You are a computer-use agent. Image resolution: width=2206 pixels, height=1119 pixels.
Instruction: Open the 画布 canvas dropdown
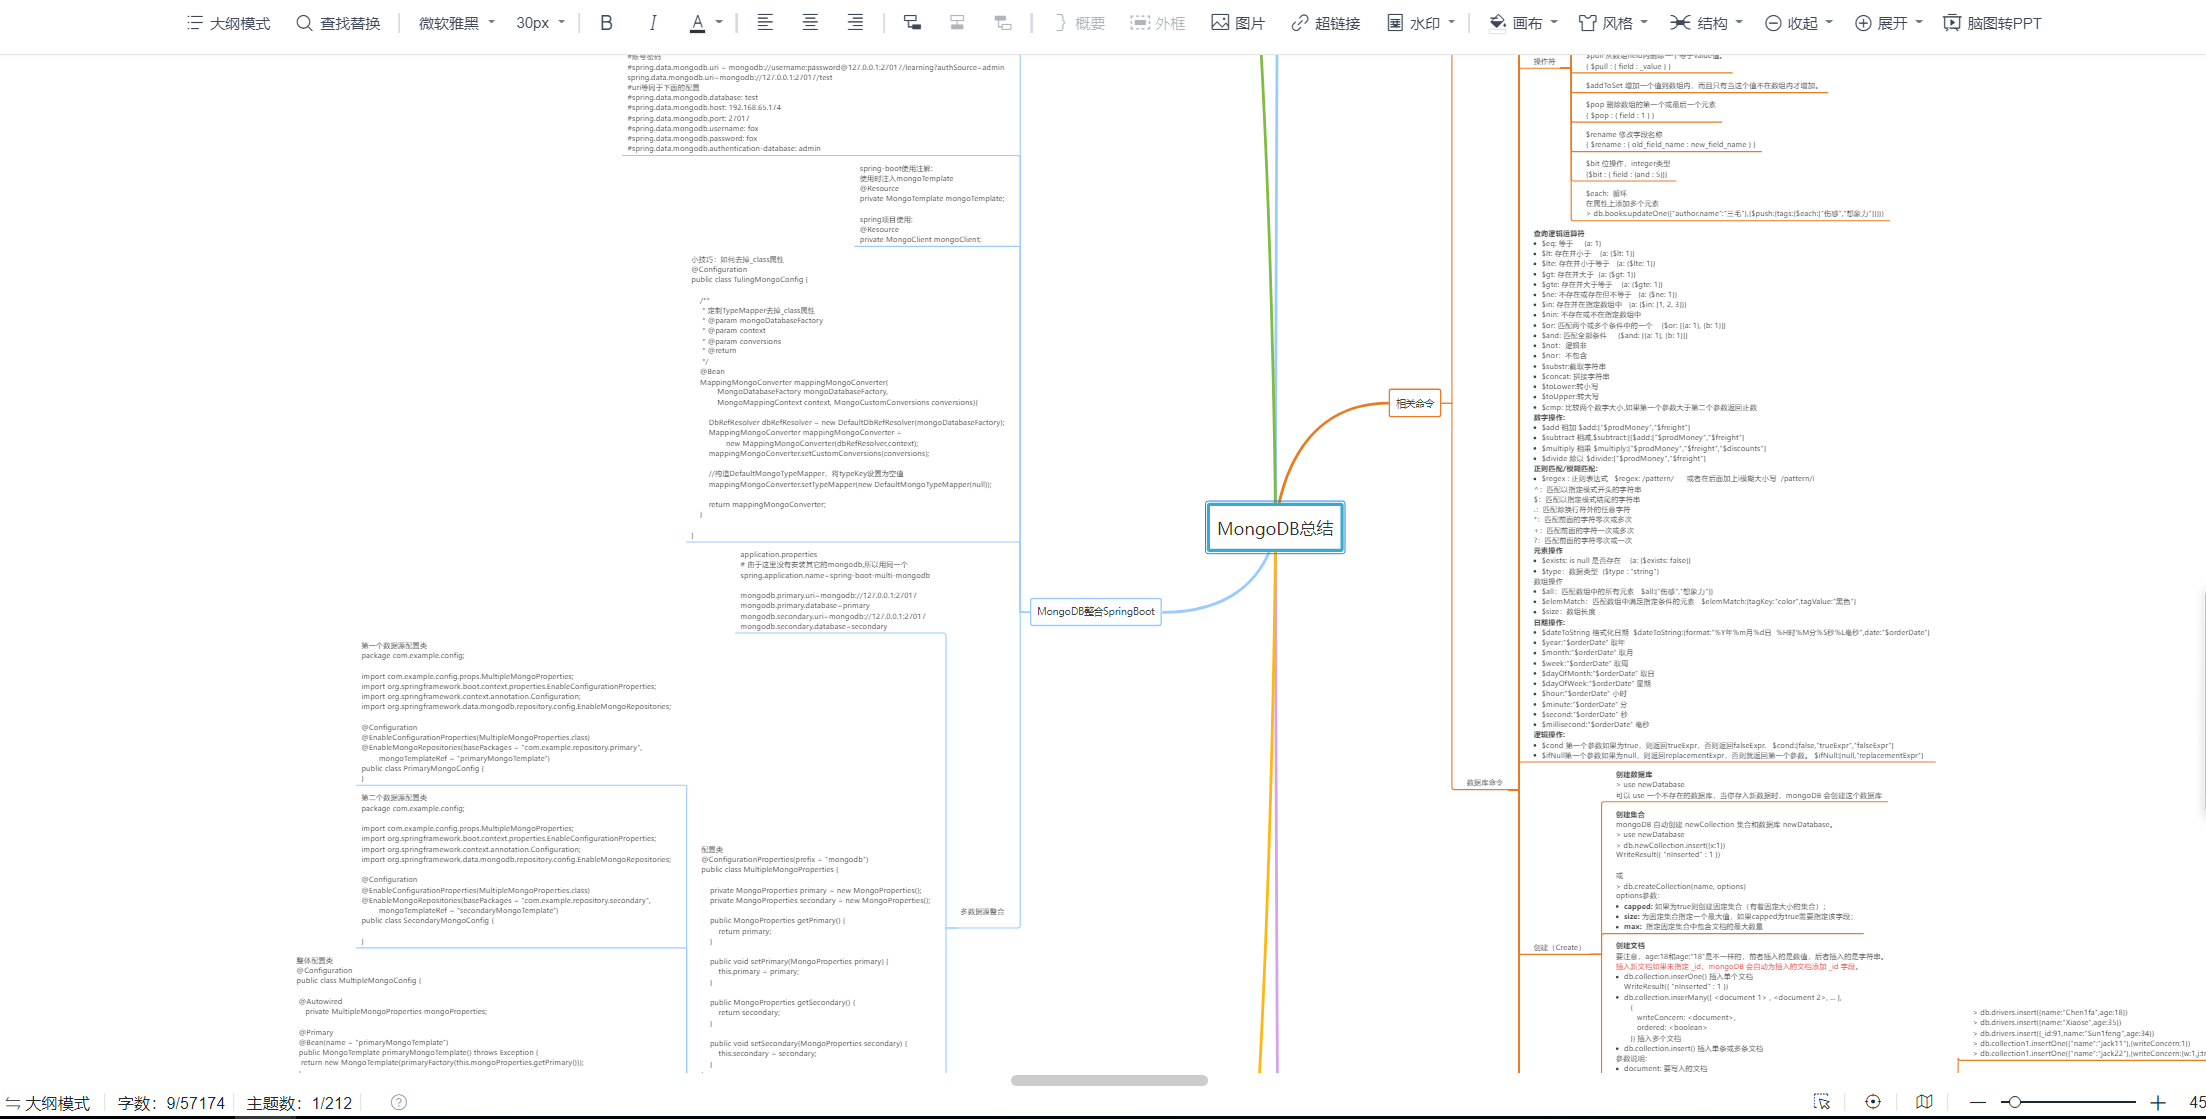tap(1523, 23)
